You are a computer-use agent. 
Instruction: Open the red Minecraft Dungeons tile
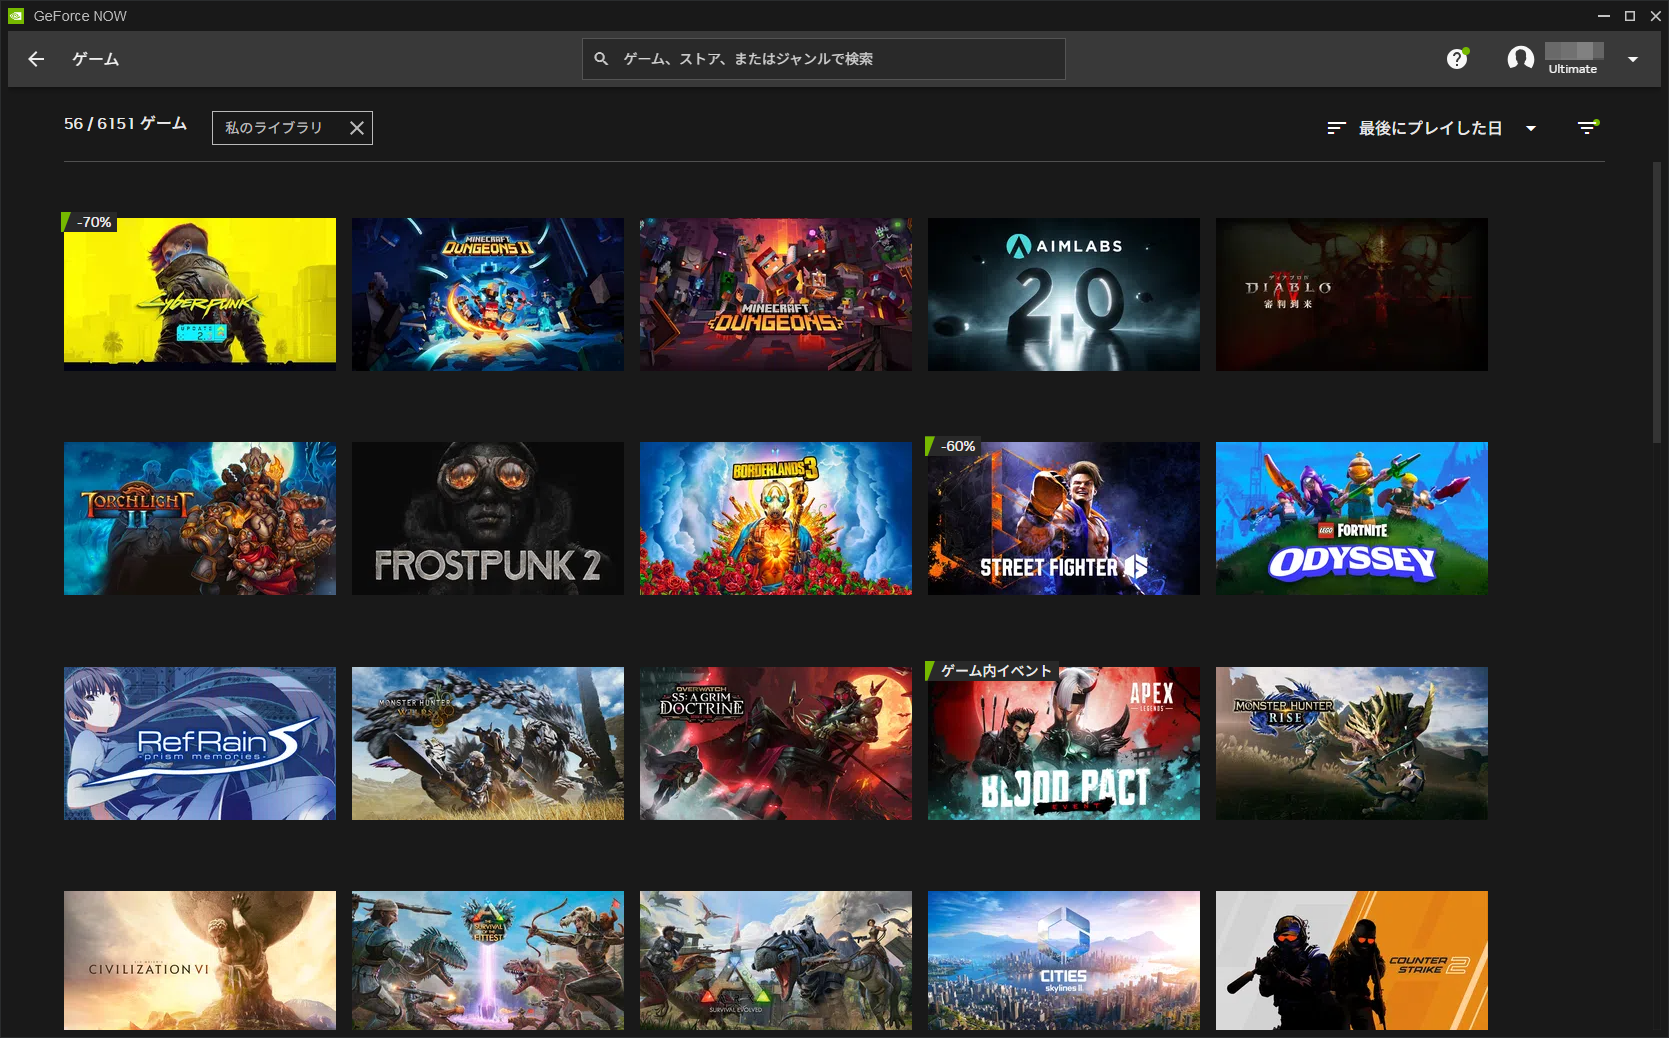(x=776, y=294)
